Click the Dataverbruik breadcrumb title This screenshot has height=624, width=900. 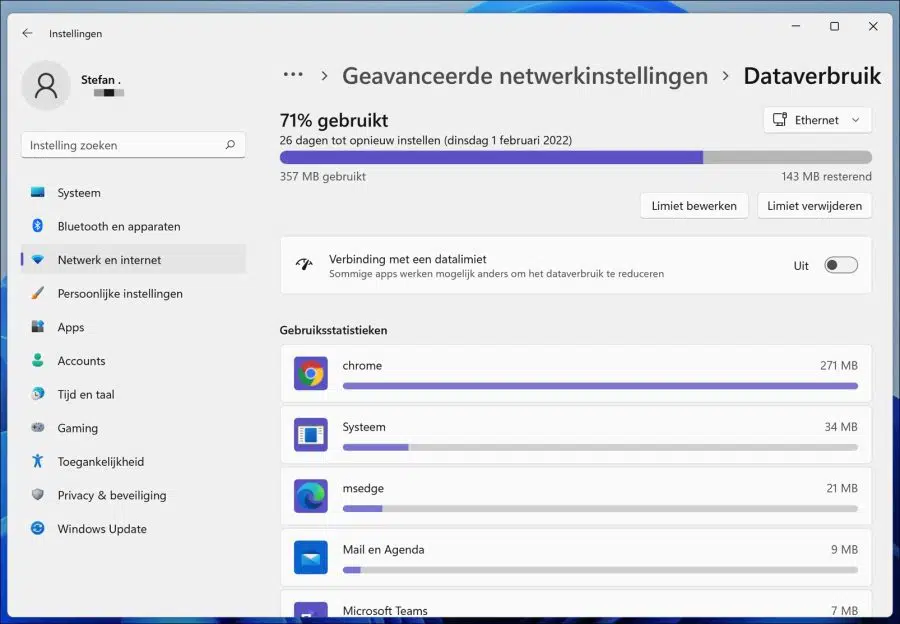tap(812, 76)
